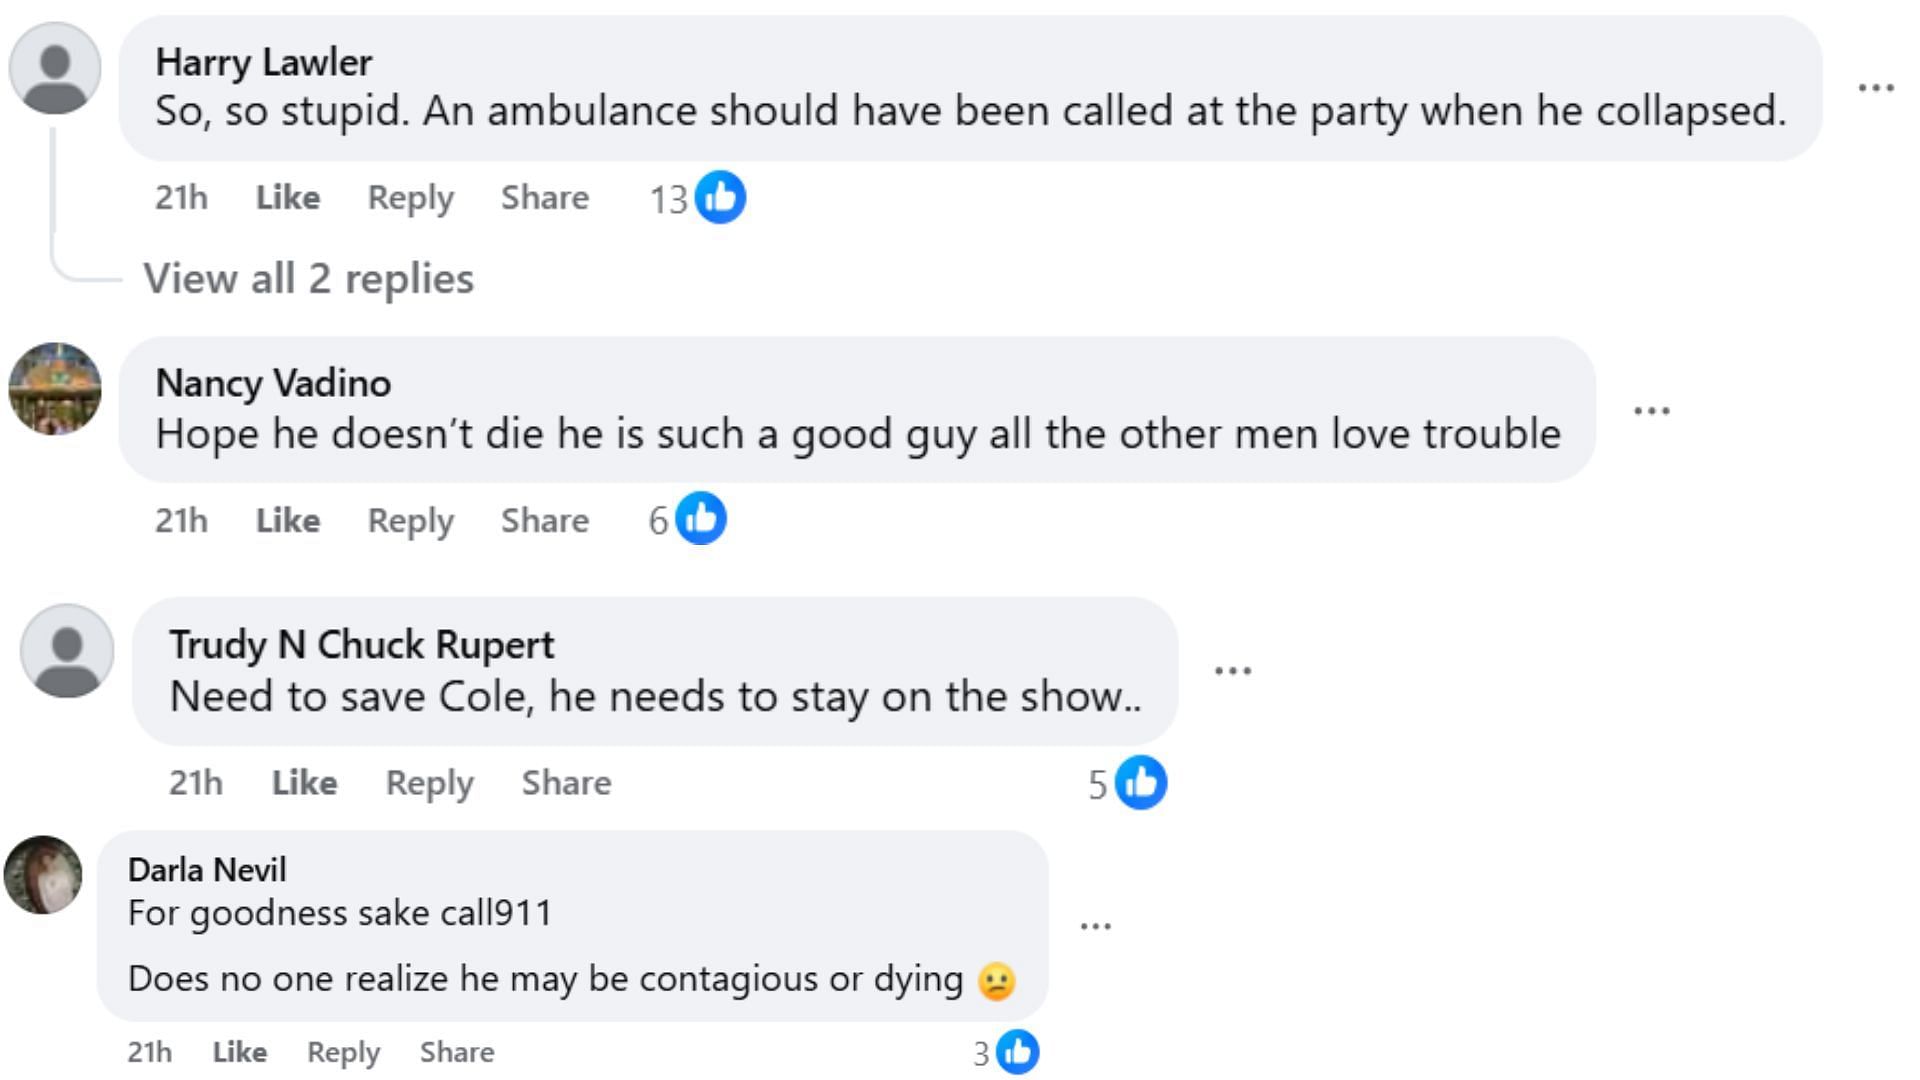Image resolution: width=1920 pixels, height=1080 pixels.
Task: Like Harry Lawler's comment
Action: click(x=288, y=197)
